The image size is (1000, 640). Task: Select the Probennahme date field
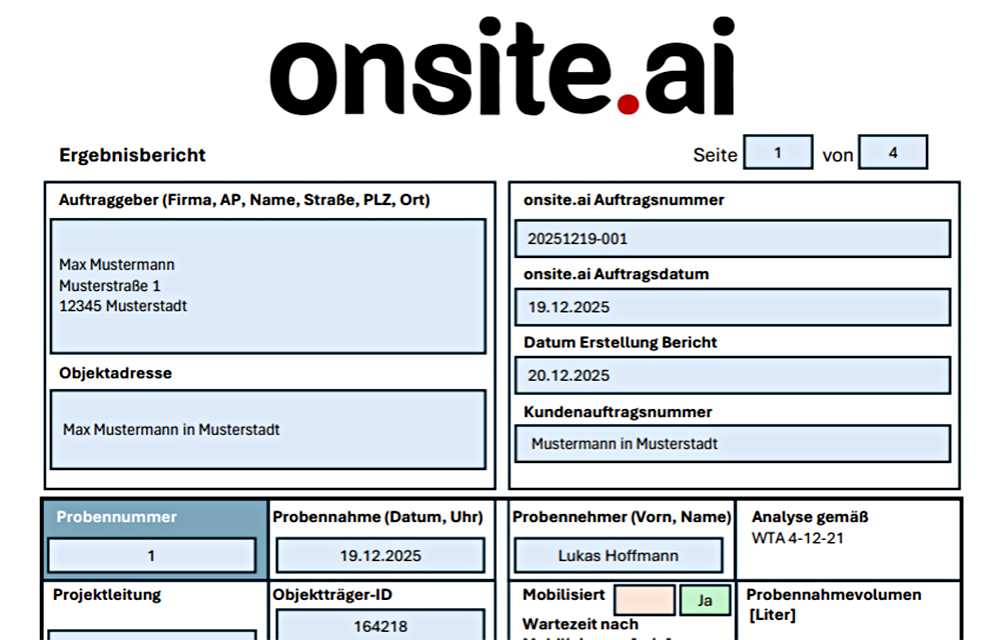(x=380, y=555)
